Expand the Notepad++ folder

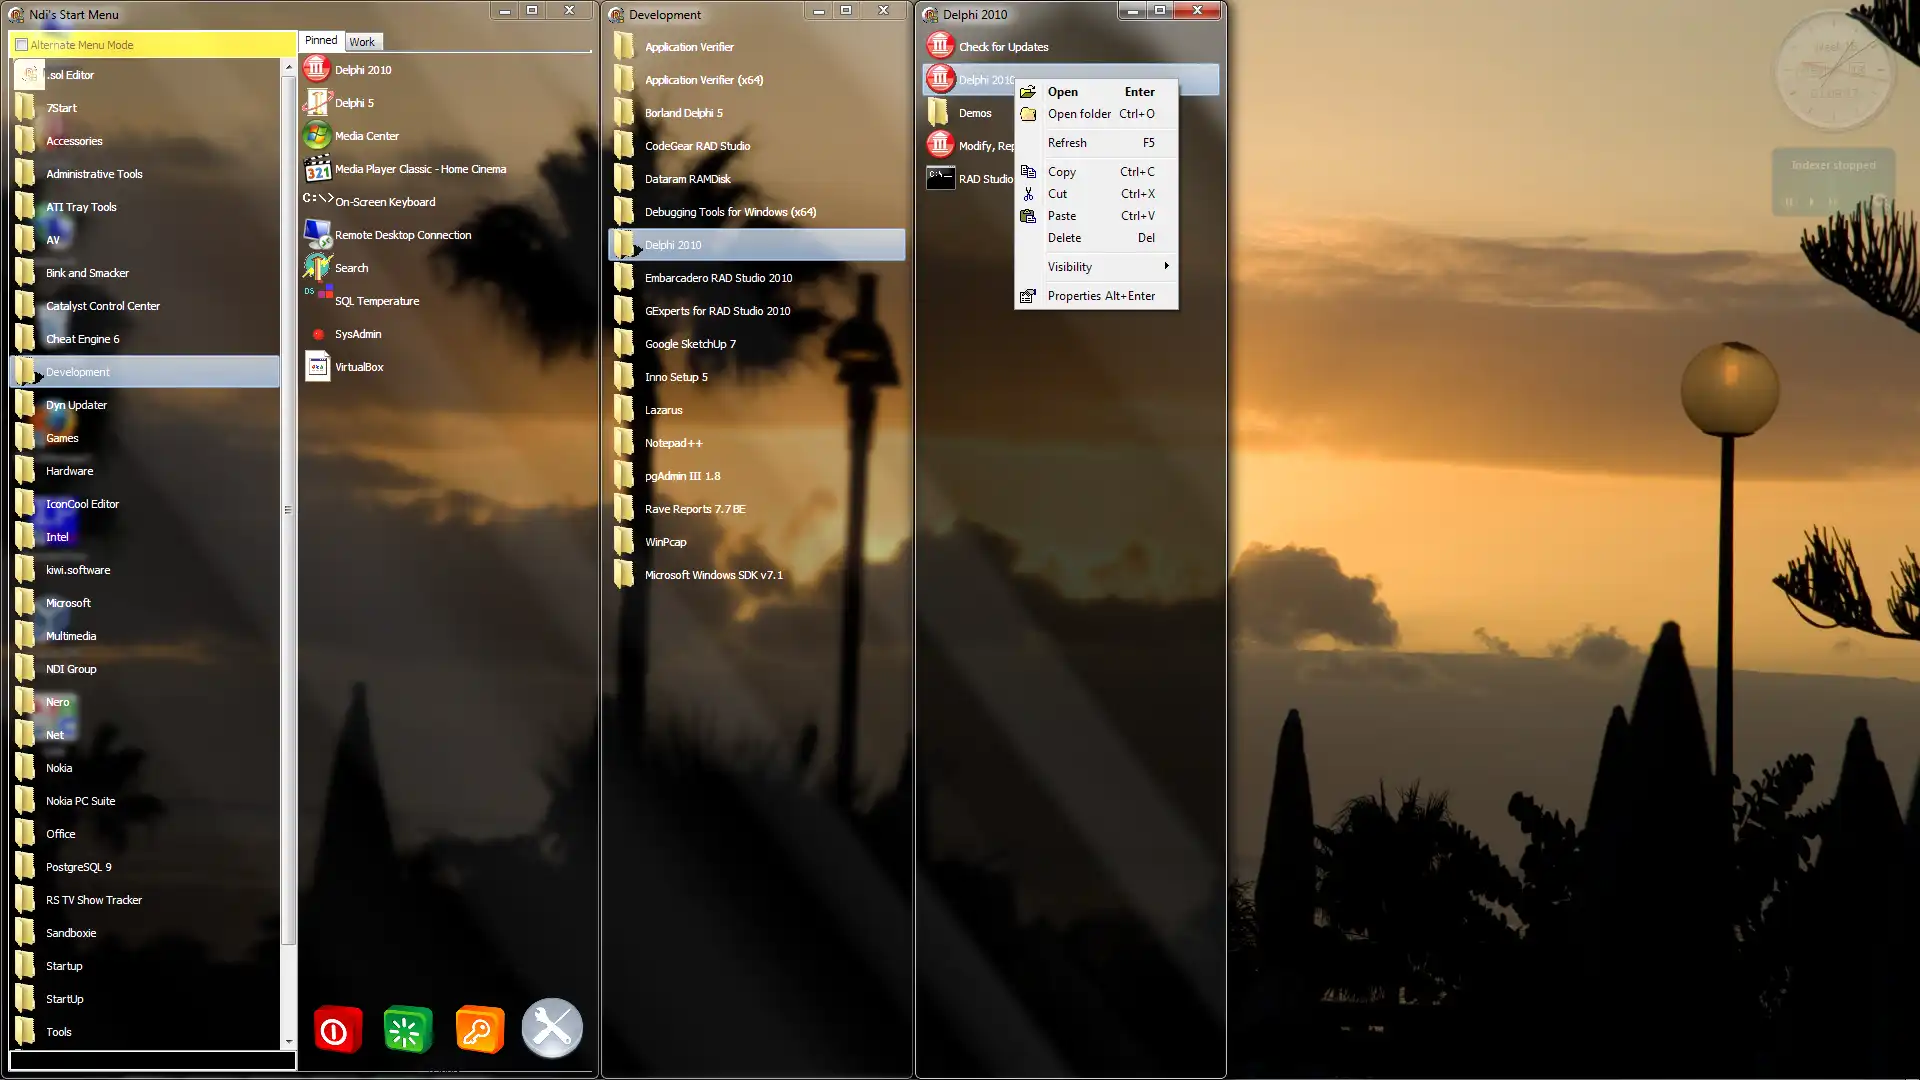pyautogui.click(x=756, y=443)
